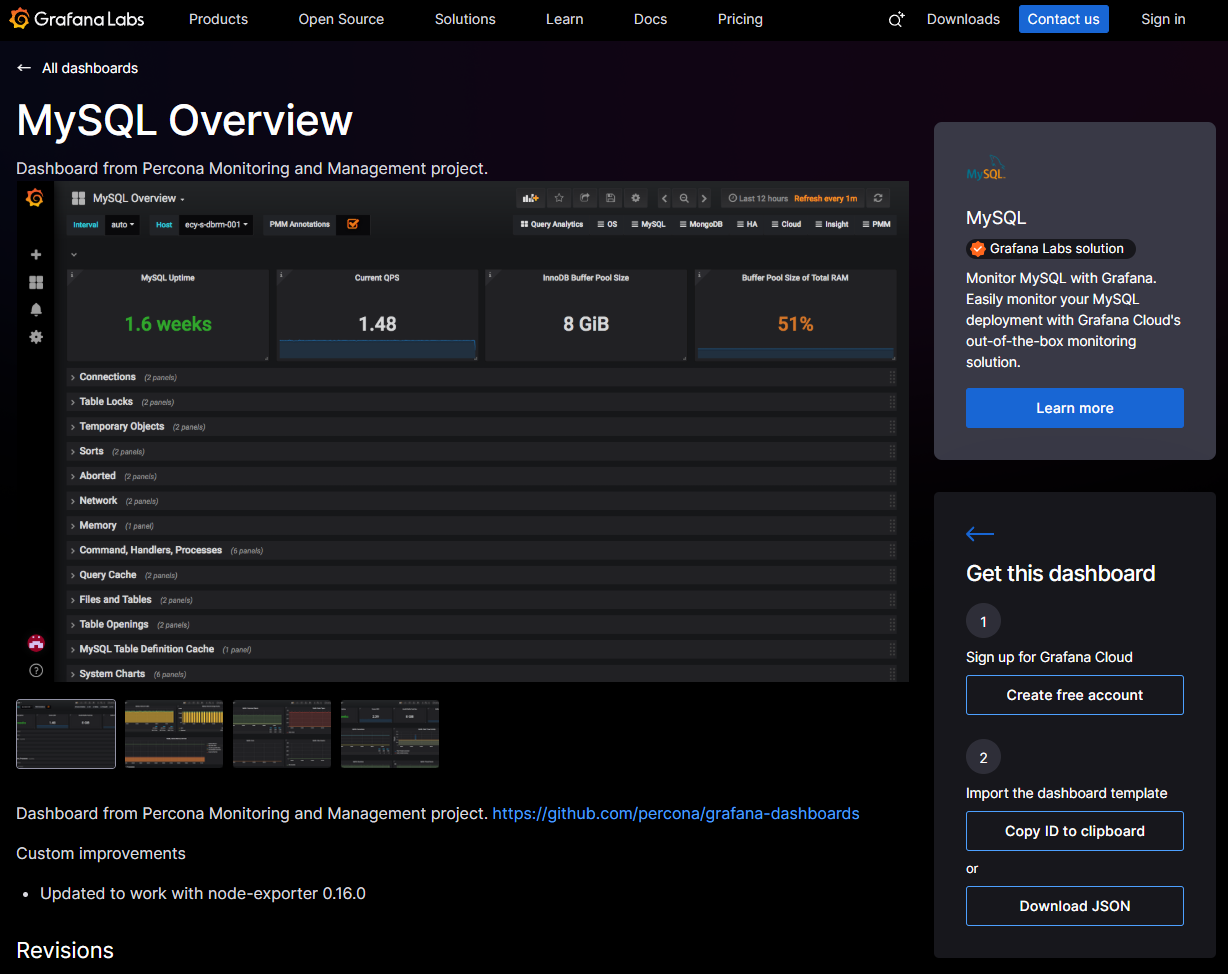Click Sign in link
The width and height of the screenshot is (1228, 974).
[1163, 19]
